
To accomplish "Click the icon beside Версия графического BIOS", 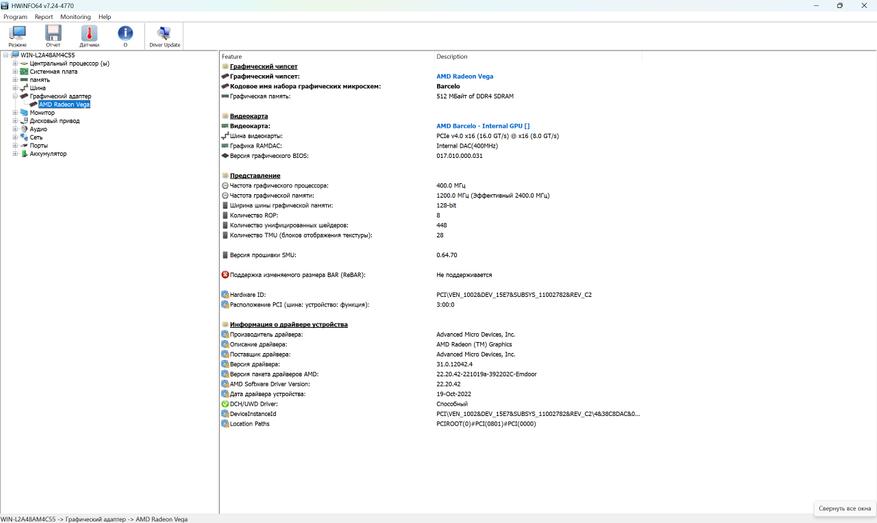I will click(x=225, y=156).
